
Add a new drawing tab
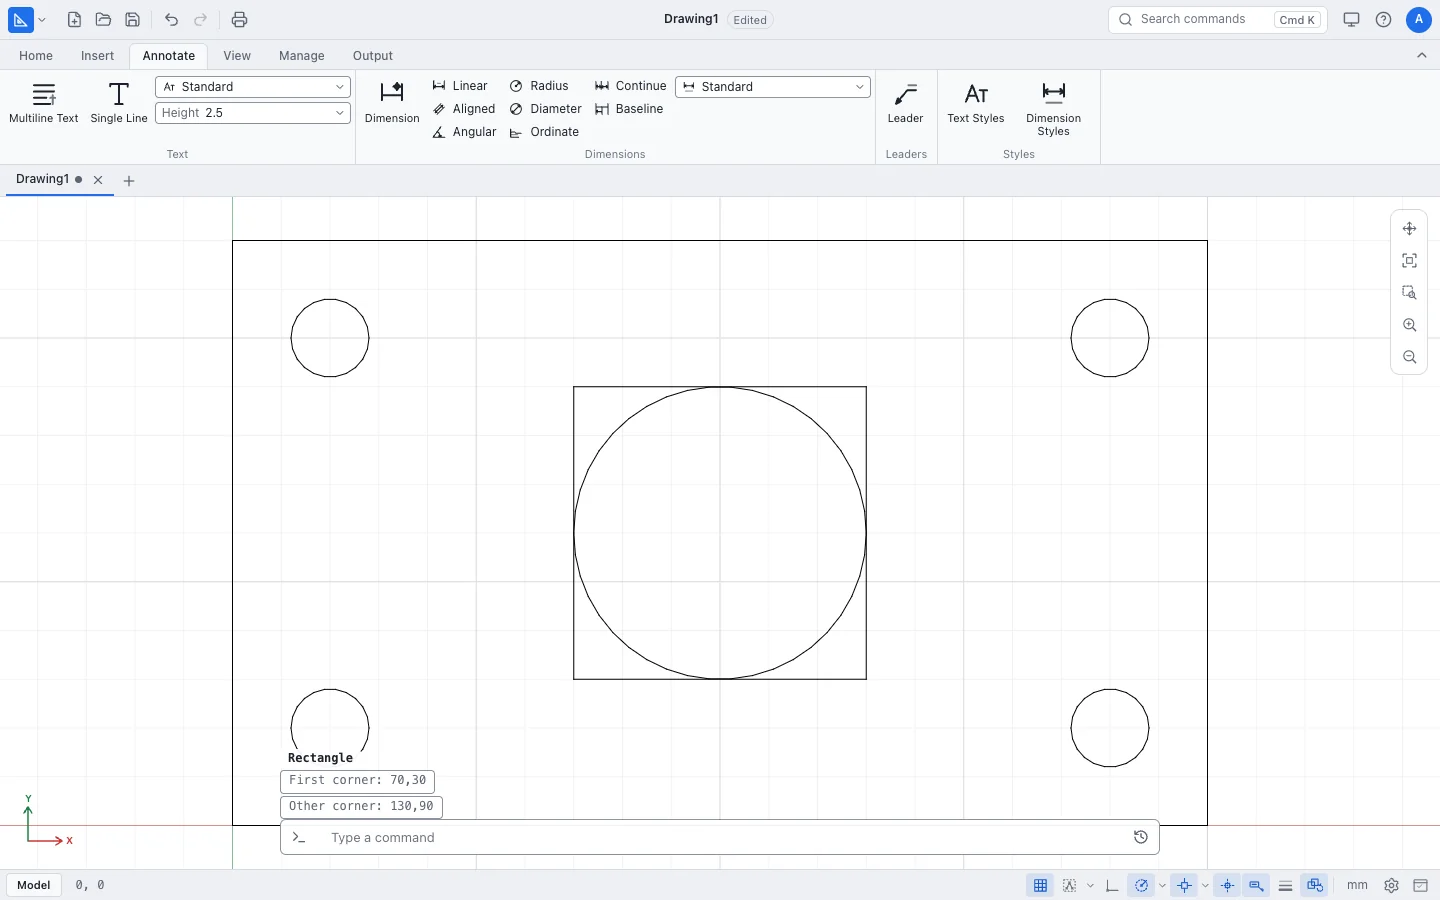coord(129,181)
